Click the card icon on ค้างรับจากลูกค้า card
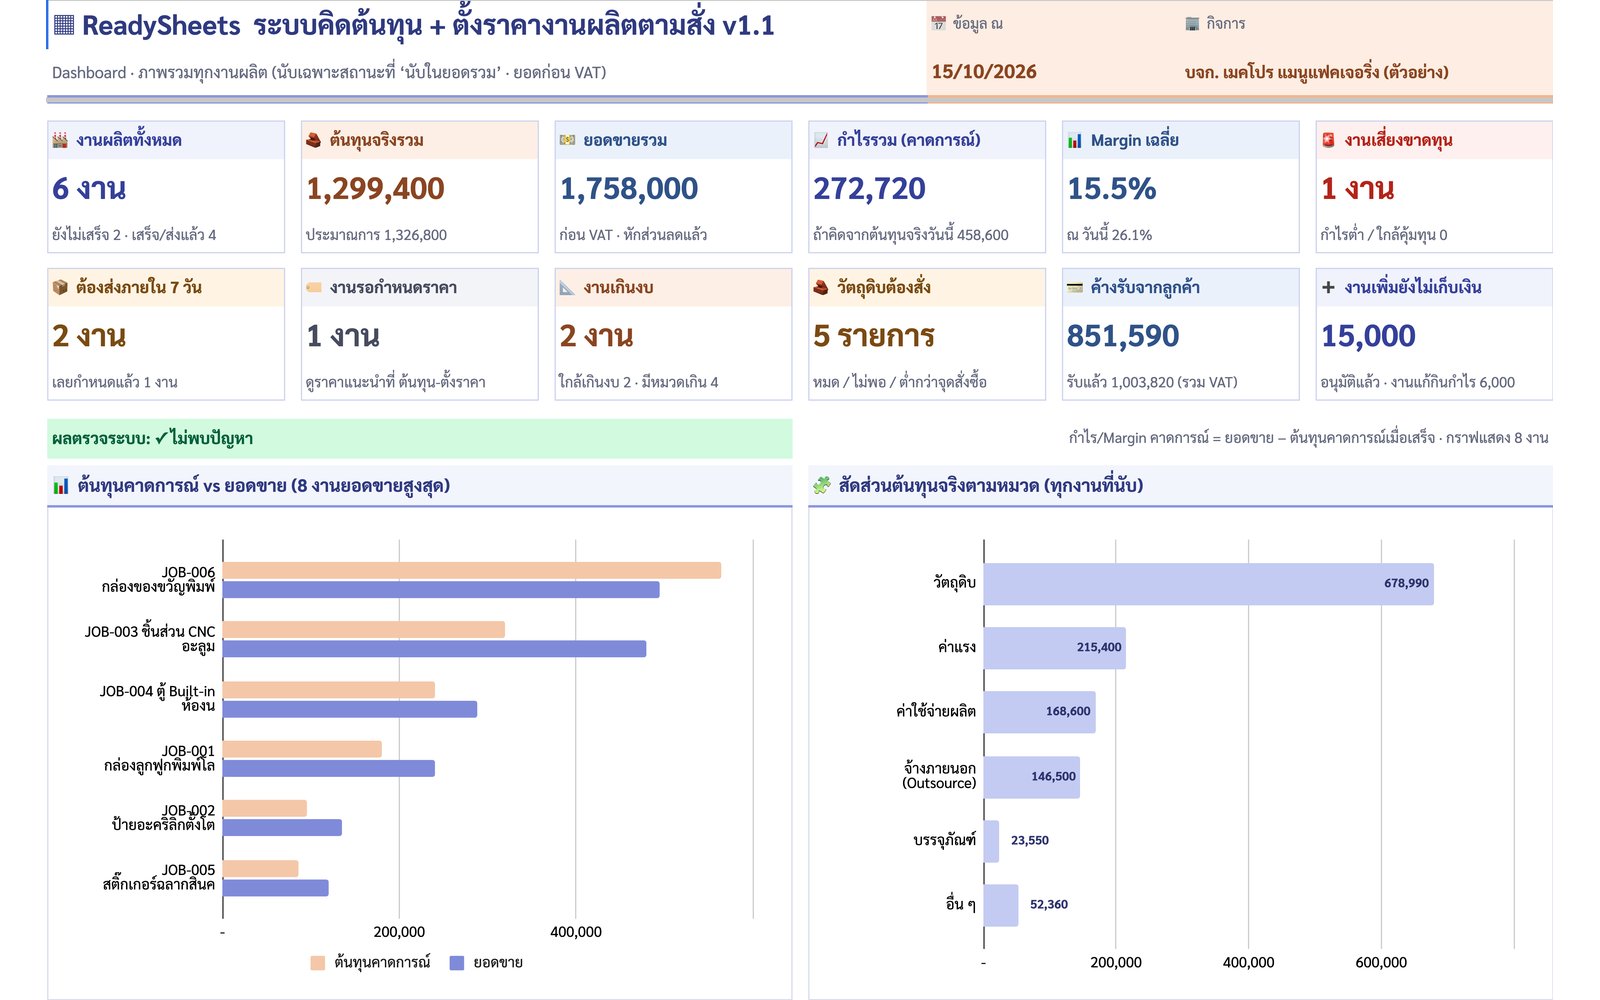Screen dimensions: 1600x1000 point(1075,287)
